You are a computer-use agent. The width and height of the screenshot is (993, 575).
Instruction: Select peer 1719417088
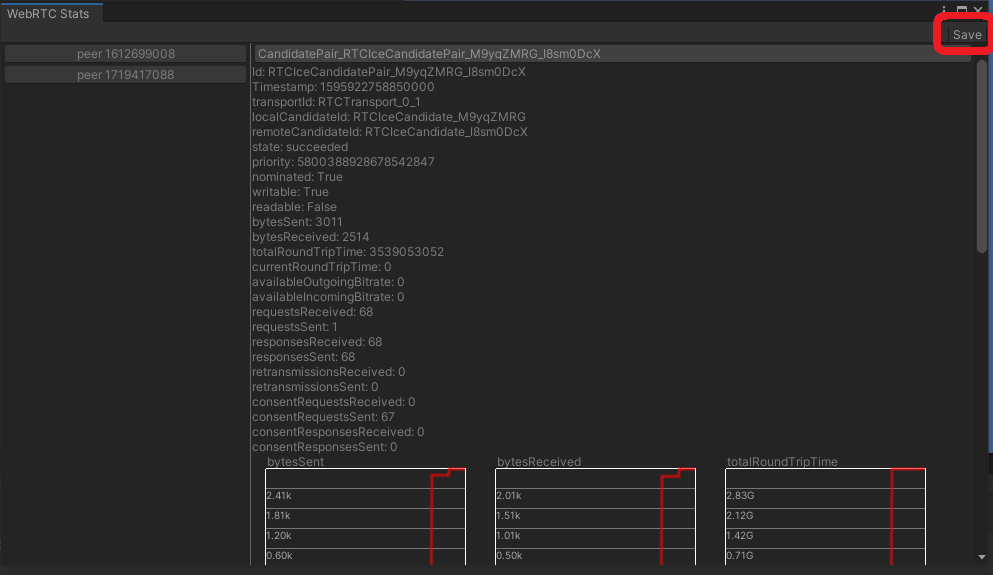coord(125,75)
